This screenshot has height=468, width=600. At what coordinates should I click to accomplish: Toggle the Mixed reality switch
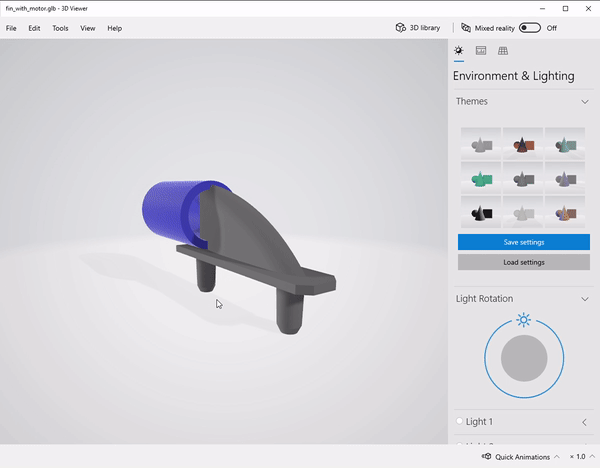coord(529,28)
